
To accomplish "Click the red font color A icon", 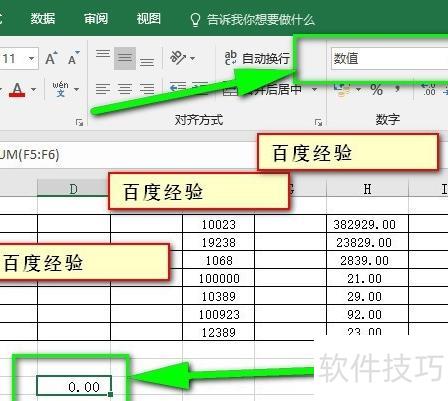I will click(17, 89).
